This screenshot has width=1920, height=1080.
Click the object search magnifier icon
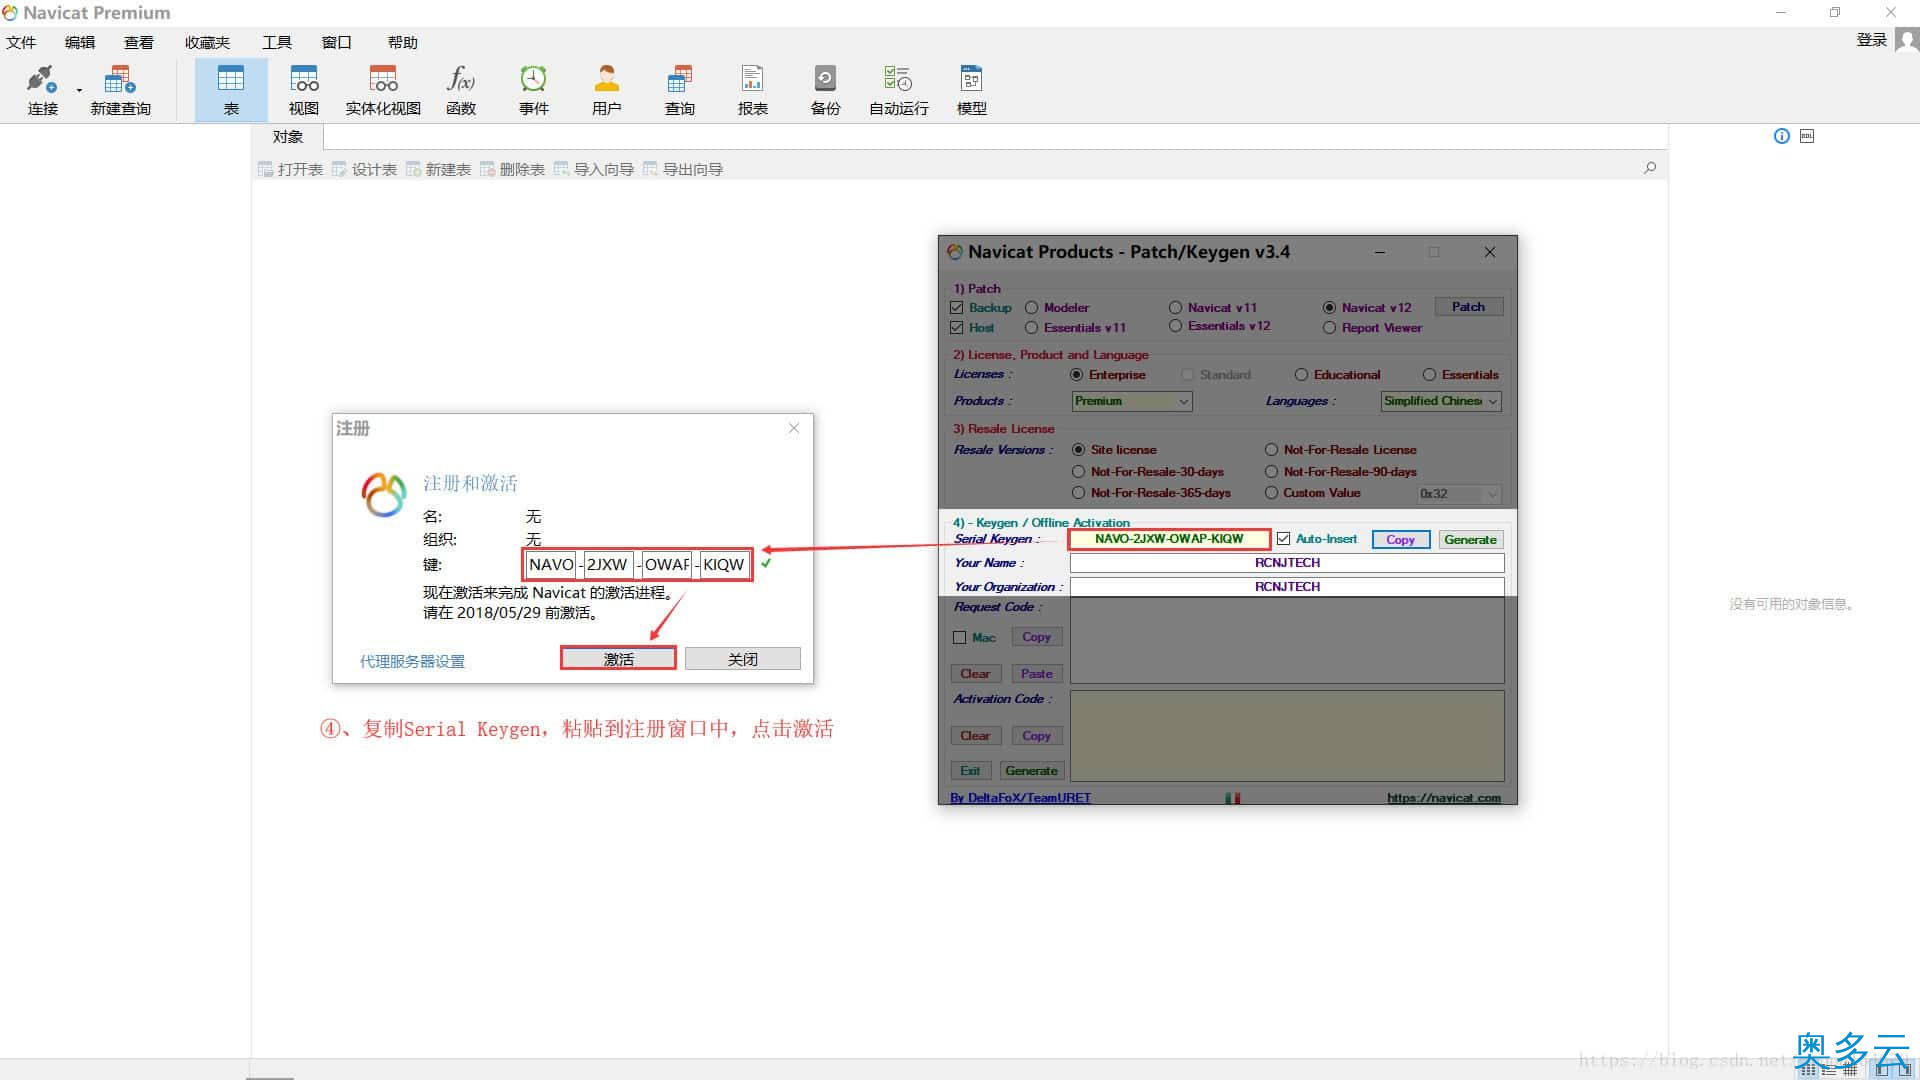click(1650, 168)
